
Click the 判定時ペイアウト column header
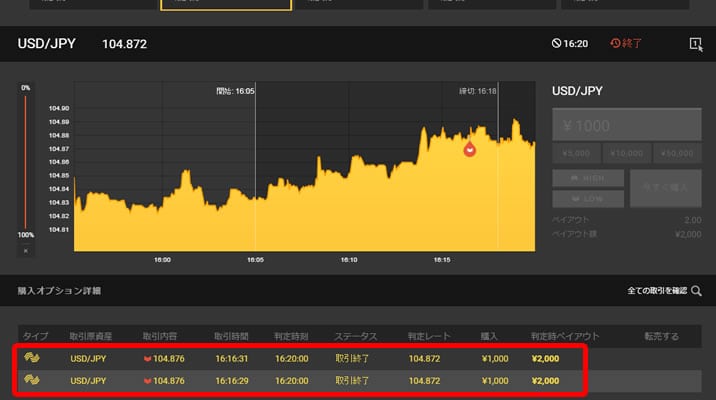(565, 337)
